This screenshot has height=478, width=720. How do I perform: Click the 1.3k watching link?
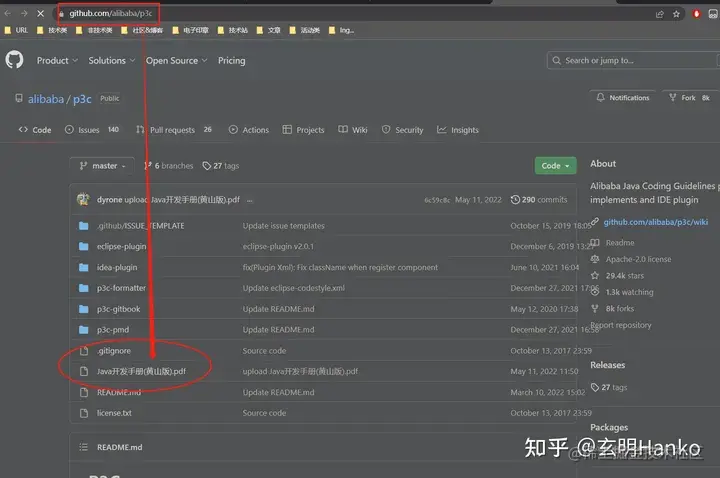click(622, 292)
